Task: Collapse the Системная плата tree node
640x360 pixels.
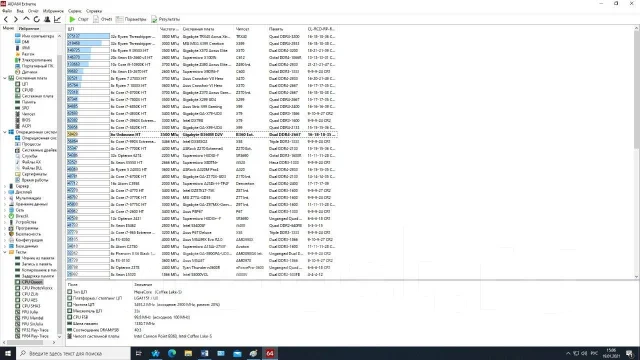Action: 5,78
